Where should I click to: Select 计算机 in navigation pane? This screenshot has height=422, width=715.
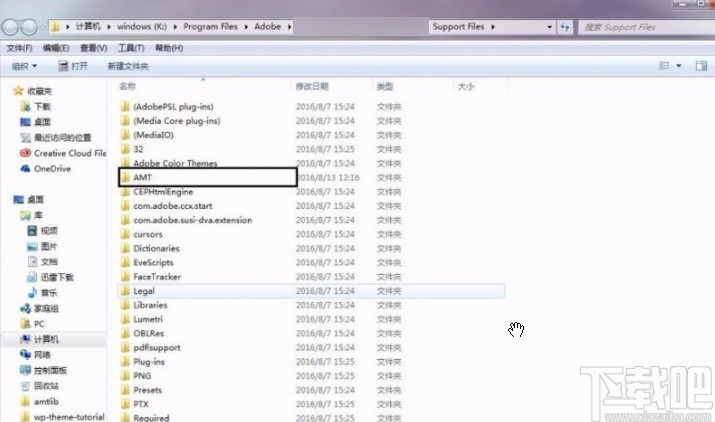[x=39, y=339]
